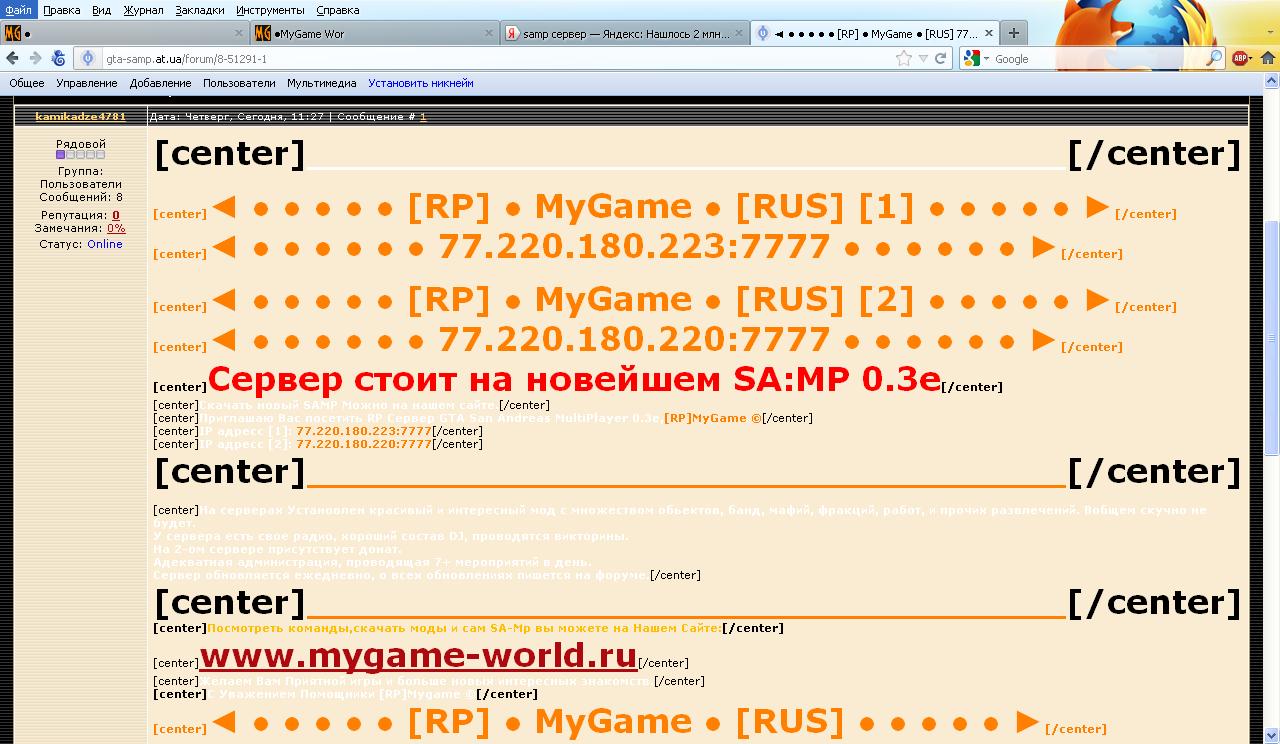
Task: Click the blue swirl icon beside the forward arrow
Action: coord(58,59)
